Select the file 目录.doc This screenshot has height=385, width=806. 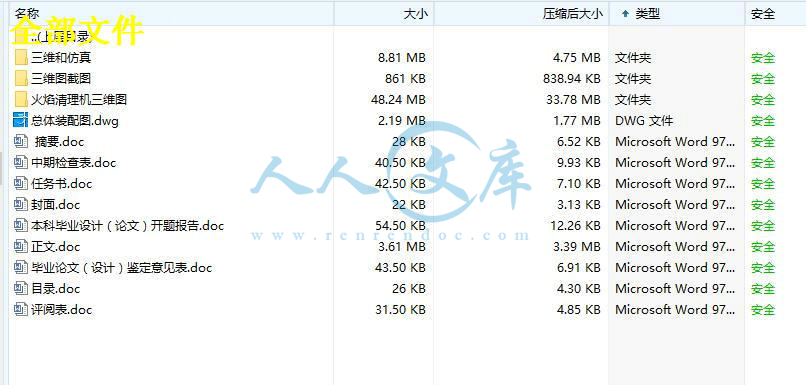tap(56, 289)
